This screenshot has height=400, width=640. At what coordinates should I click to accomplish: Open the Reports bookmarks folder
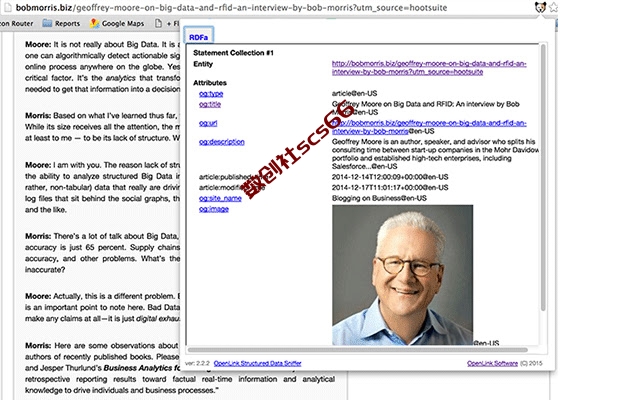click(x=62, y=23)
